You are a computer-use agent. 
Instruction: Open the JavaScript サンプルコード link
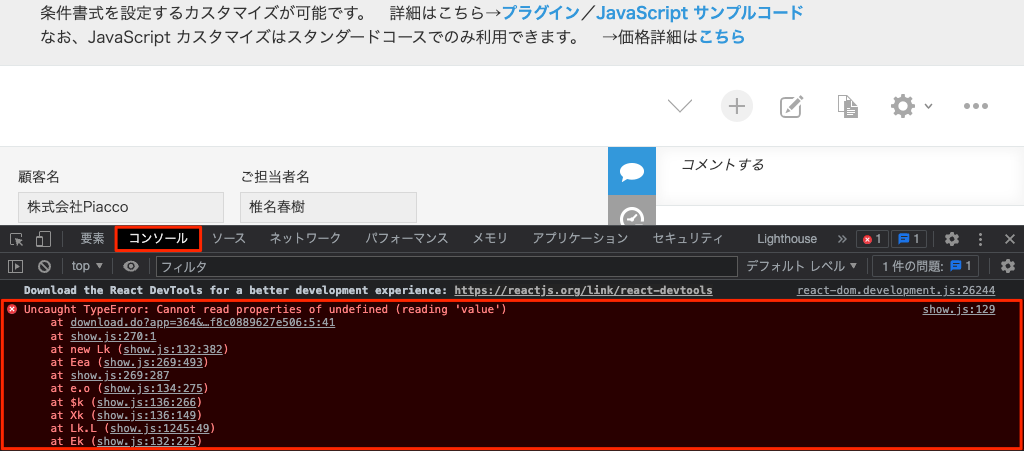click(x=699, y=12)
